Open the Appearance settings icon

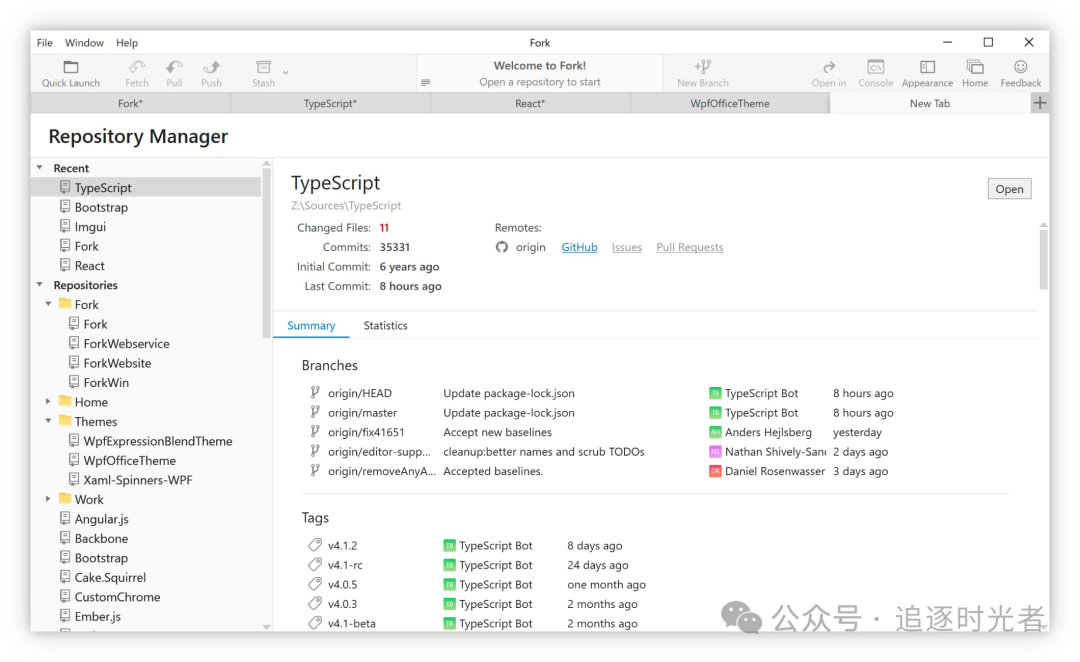click(927, 68)
